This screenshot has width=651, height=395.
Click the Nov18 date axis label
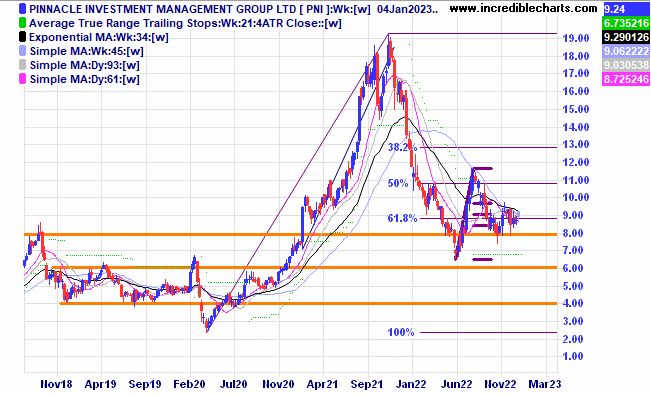[x=56, y=384]
